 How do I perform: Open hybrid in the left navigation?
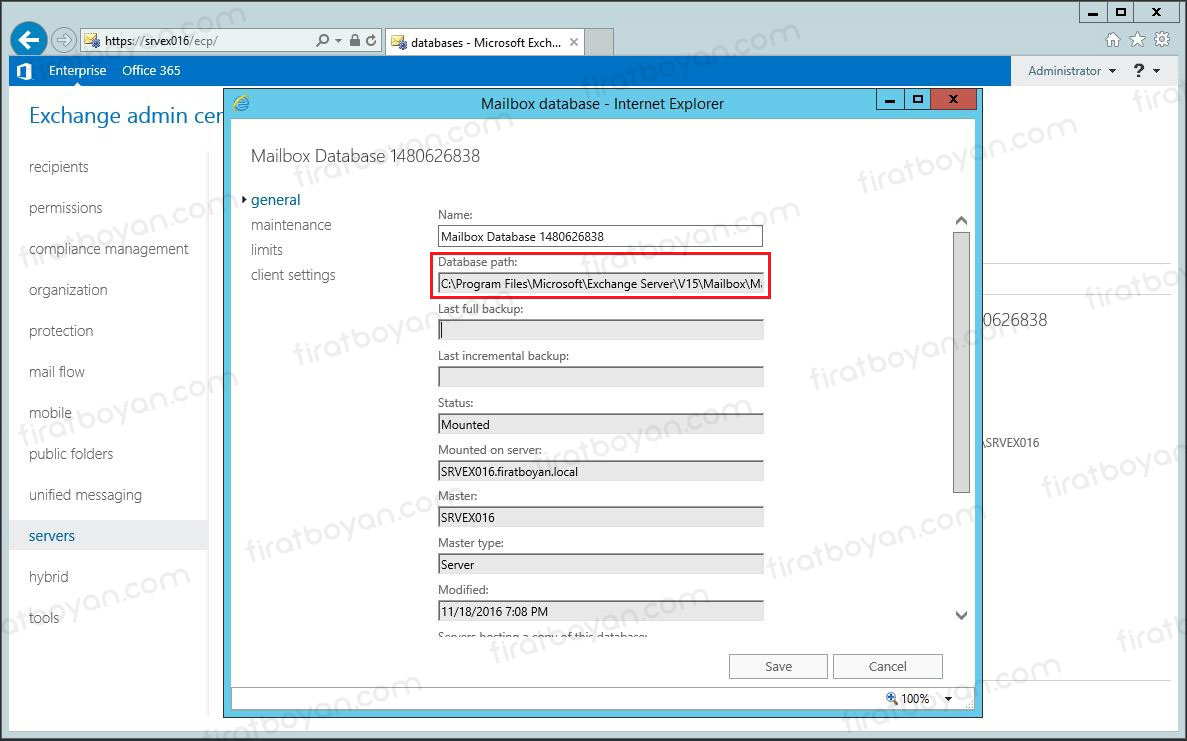tap(48, 576)
